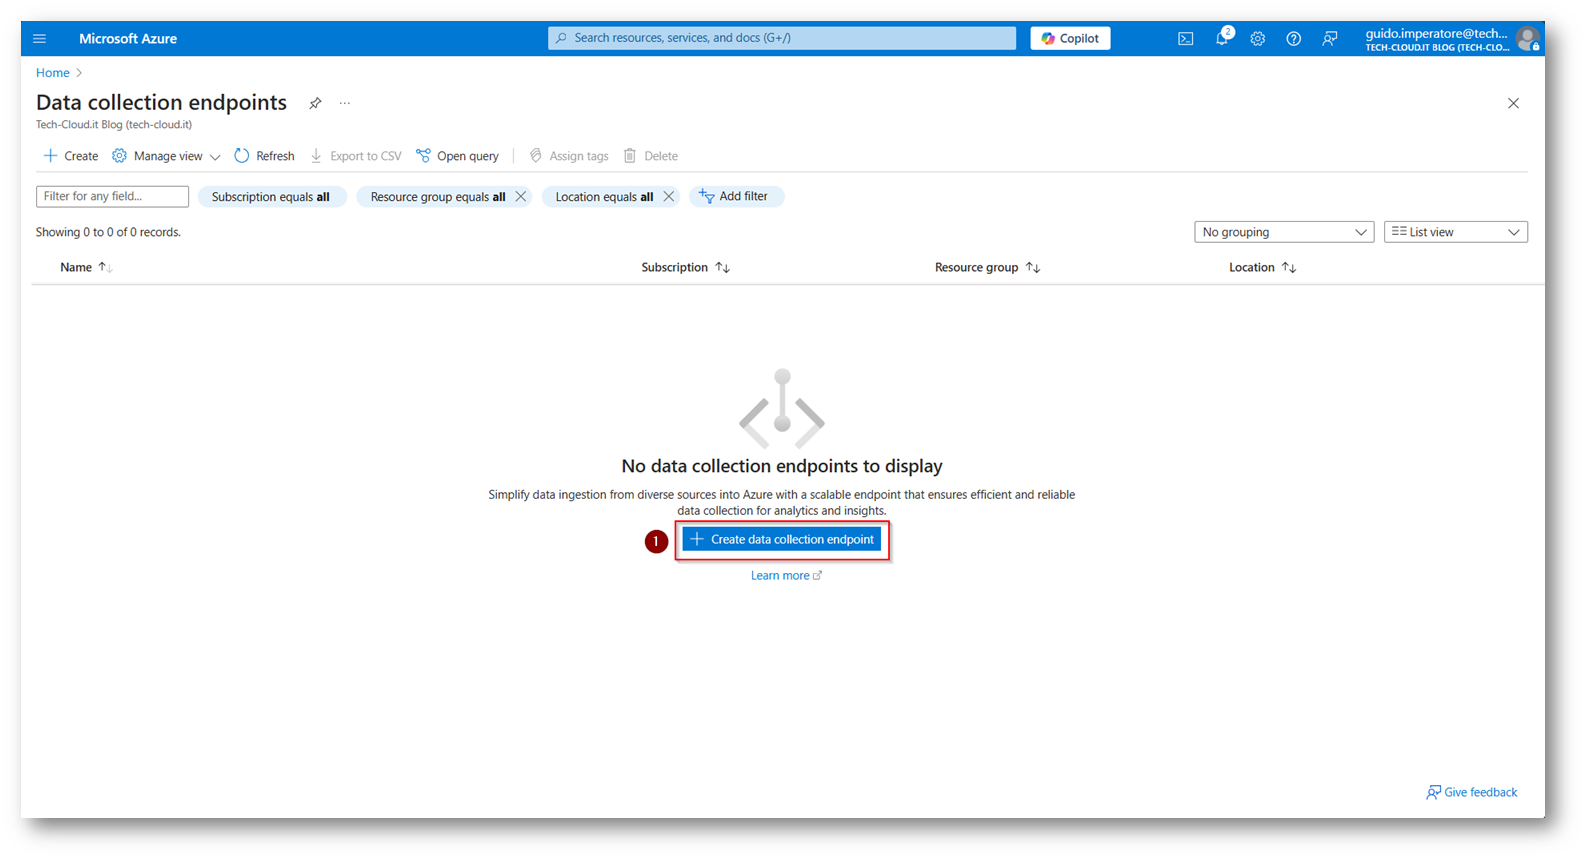Click the top bar feedback icon
This screenshot has height=860, width=1587.
[x=1330, y=39]
